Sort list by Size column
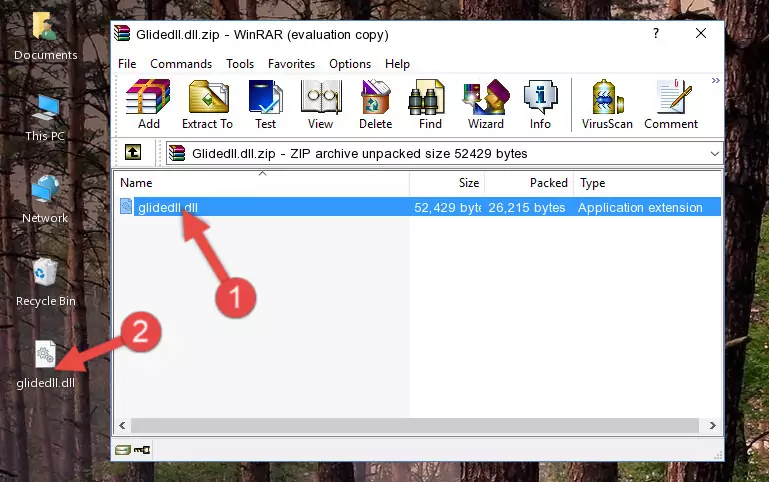769x482 pixels. 447,183
